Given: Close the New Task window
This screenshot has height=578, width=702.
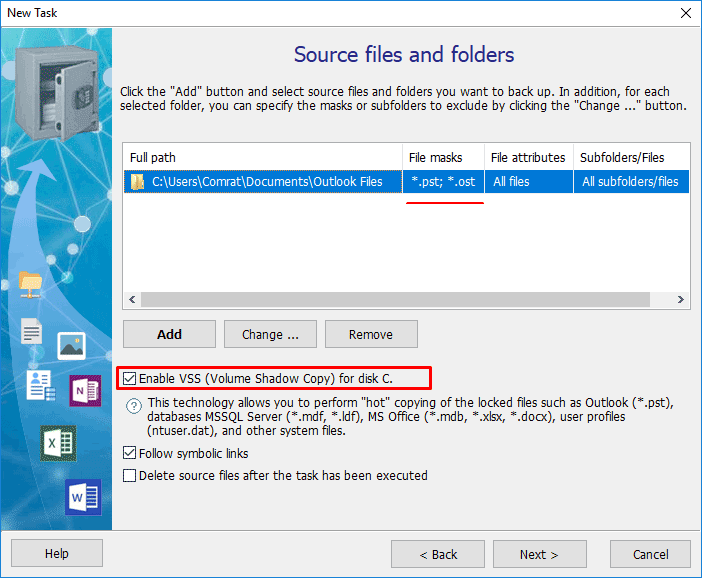Looking at the screenshot, I should 685,13.
